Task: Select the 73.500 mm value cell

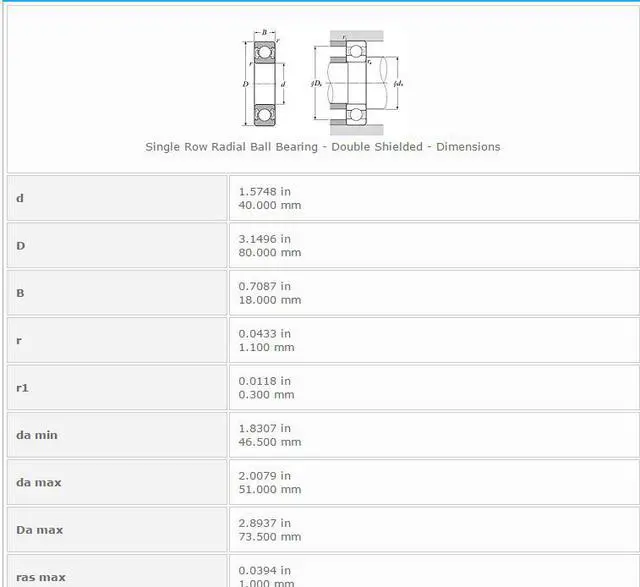Action: 433,530
